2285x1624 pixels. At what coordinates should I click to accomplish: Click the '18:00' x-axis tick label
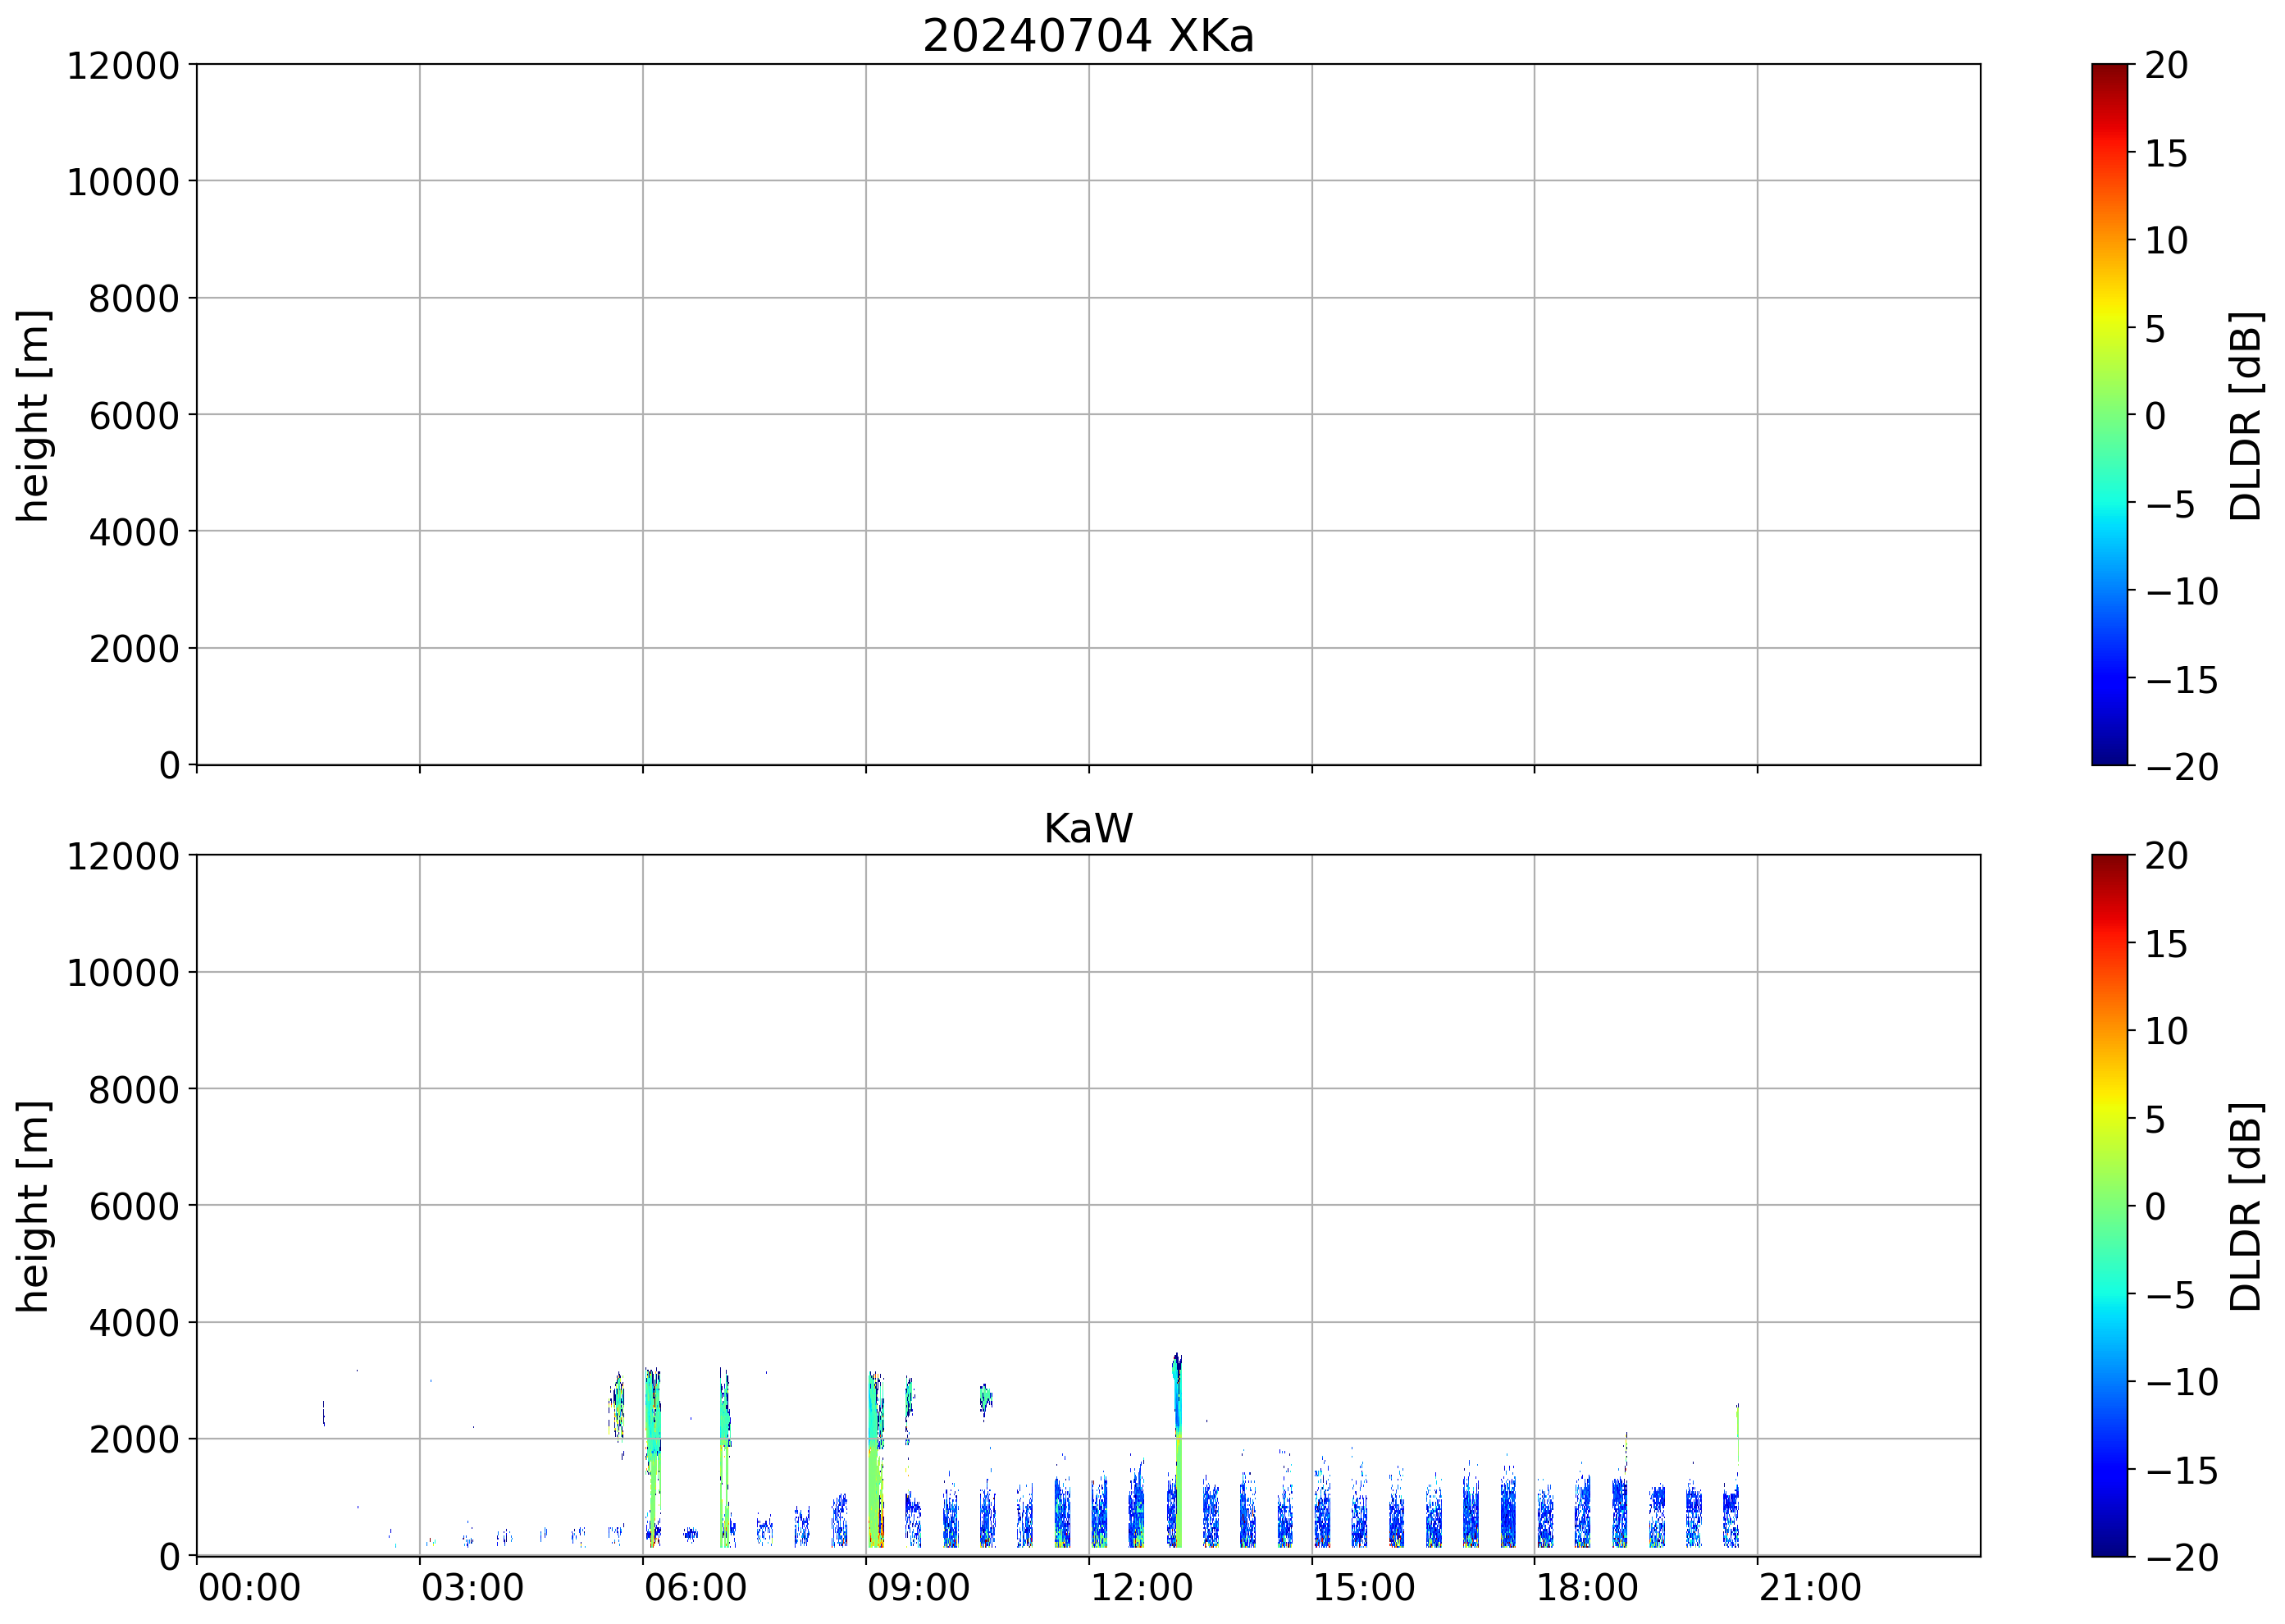click(1587, 1588)
